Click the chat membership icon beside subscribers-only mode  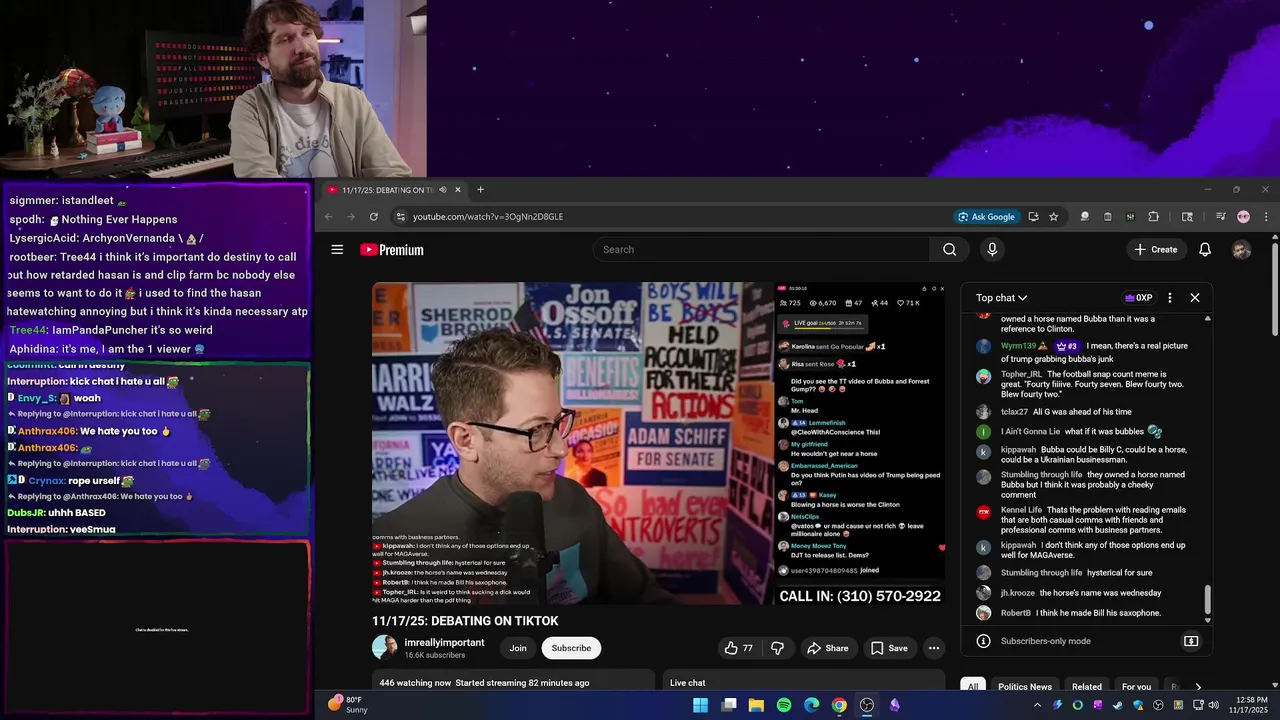pyautogui.click(x=1191, y=641)
